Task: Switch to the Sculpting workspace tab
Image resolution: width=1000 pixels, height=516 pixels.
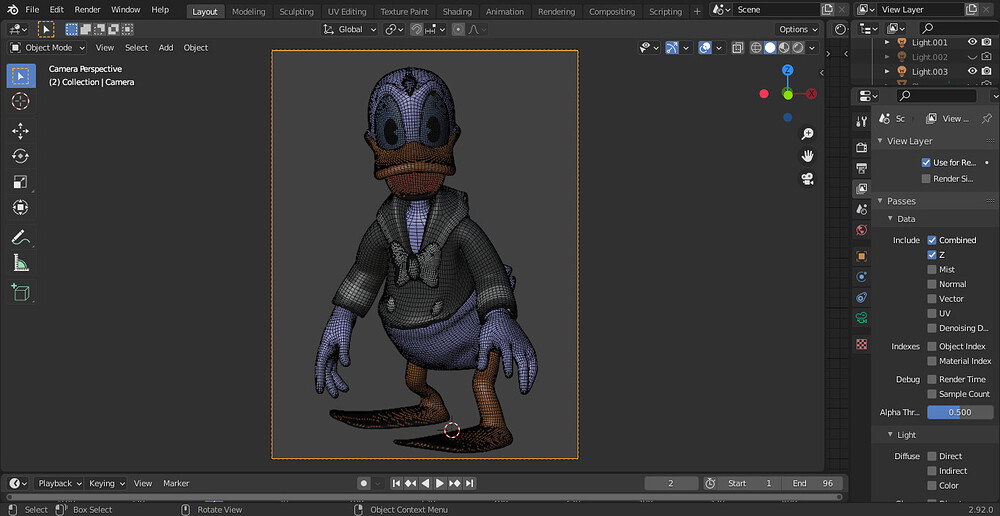Action: (x=297, y=11)
